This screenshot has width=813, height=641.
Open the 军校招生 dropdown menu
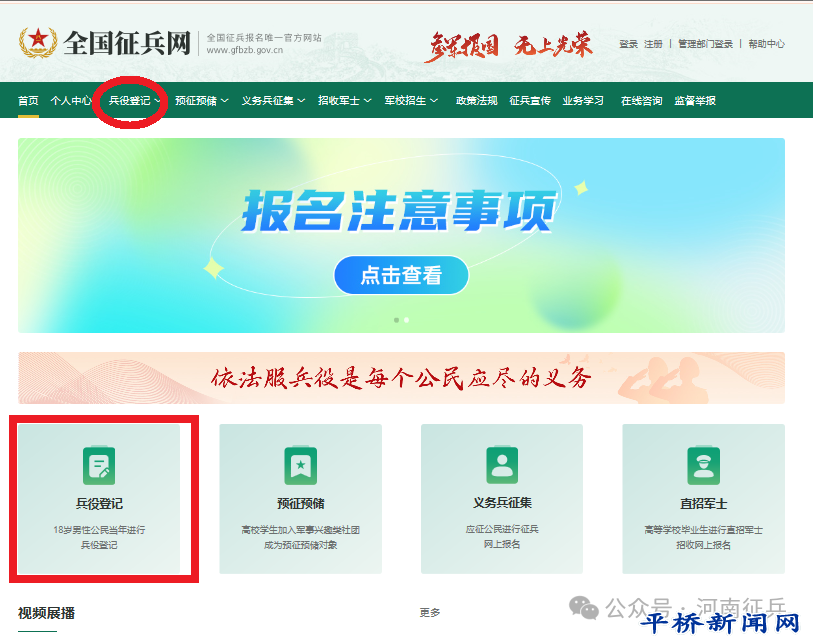(411, 100)
